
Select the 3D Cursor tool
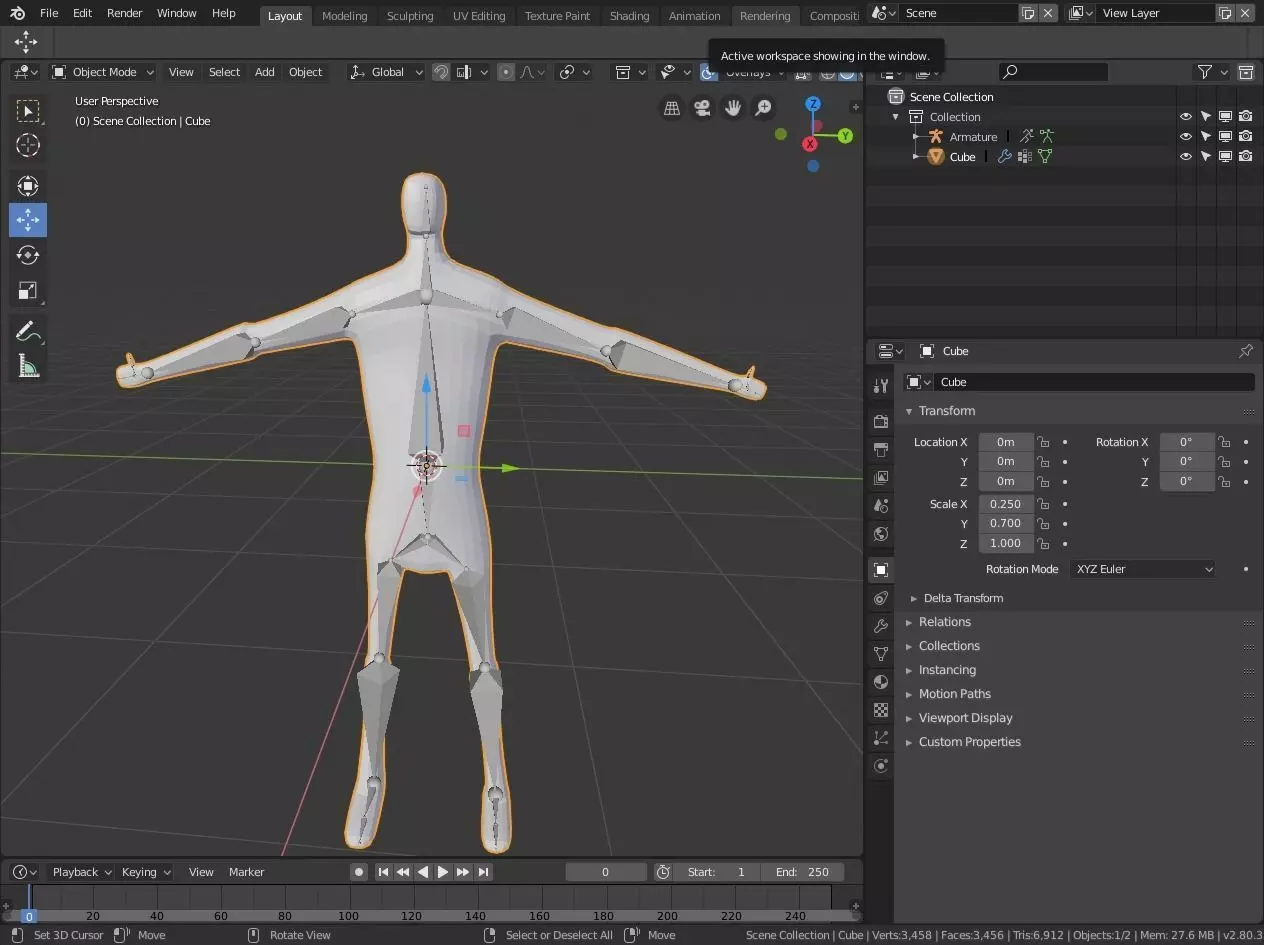pos(28,145)
